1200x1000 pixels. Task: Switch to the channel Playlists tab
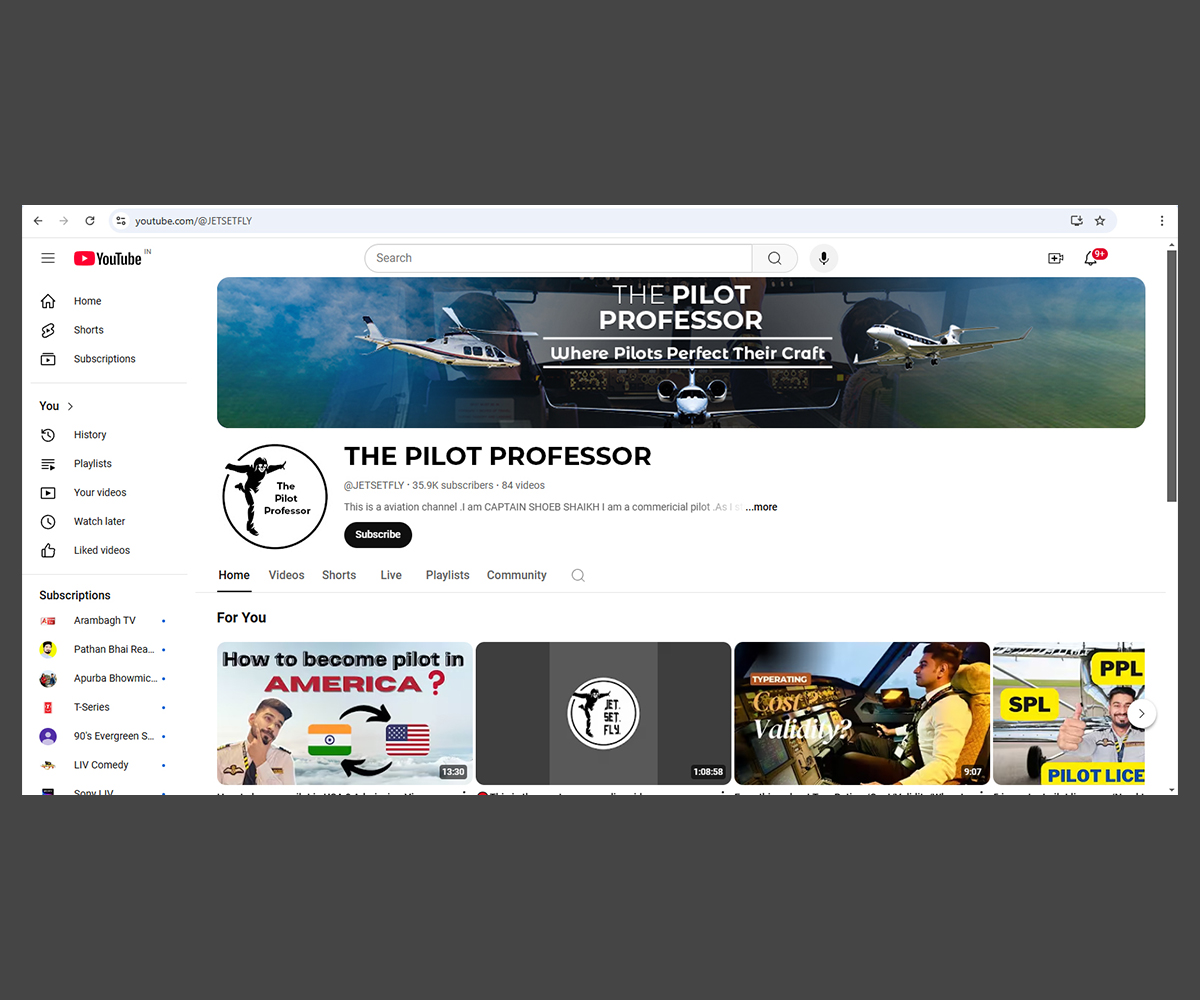pyautogui.click(x=447, y=575)
